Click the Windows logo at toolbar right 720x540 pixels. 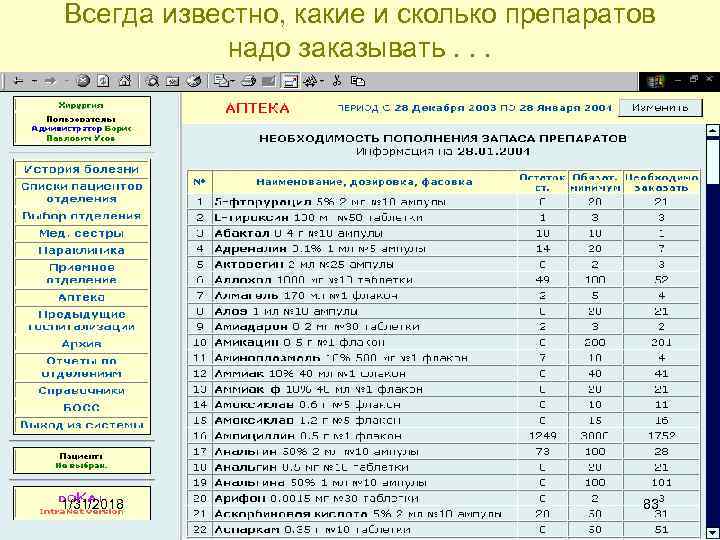[655, 82]
